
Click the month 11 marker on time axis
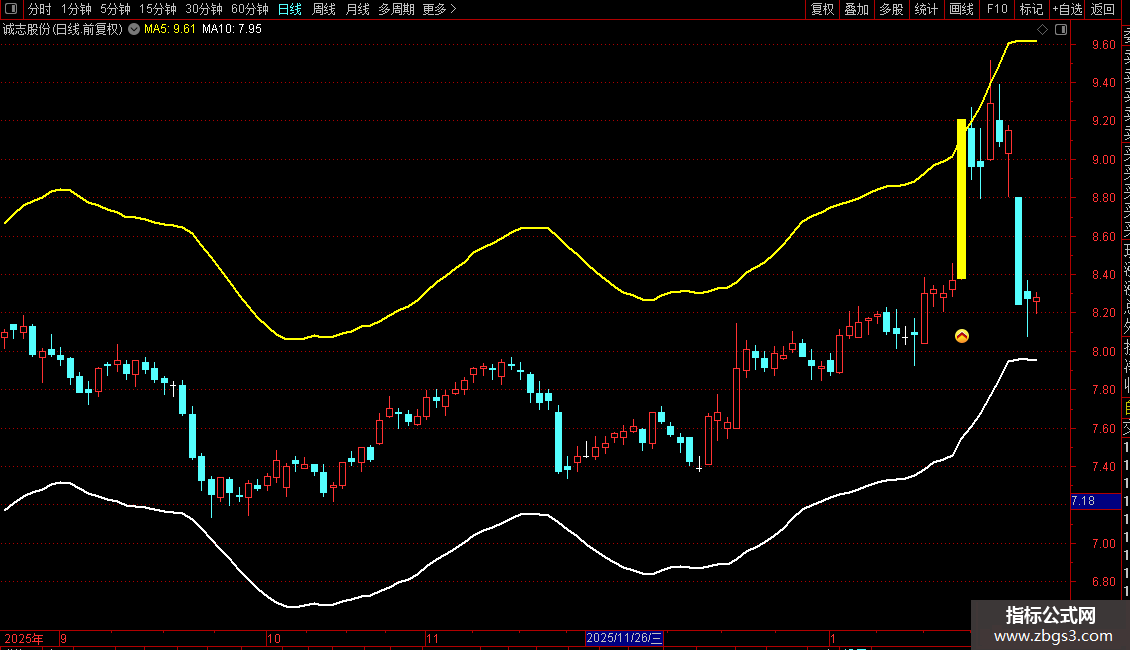(432, 638)
